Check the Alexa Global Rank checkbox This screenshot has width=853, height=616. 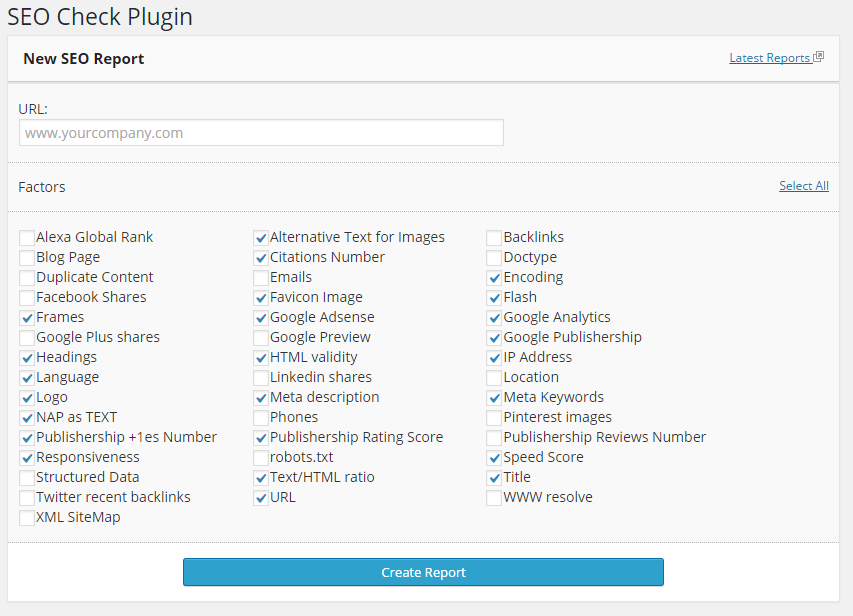click(x=27, y=238)
